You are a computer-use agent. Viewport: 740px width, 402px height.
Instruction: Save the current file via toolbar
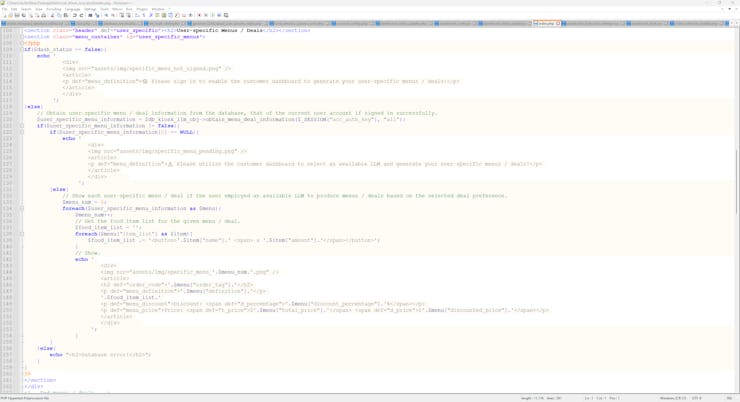[17, 15]
